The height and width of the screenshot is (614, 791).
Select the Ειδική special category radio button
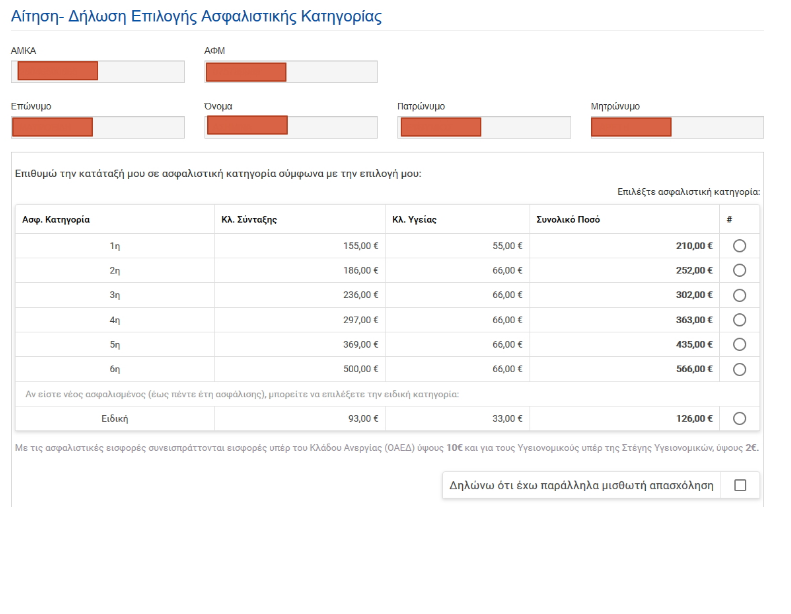[739, 419]
